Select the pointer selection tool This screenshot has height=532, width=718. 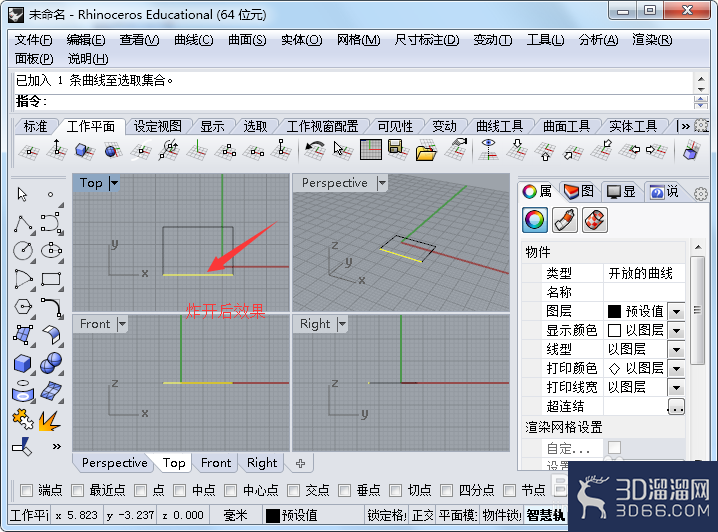pos(22,195)
